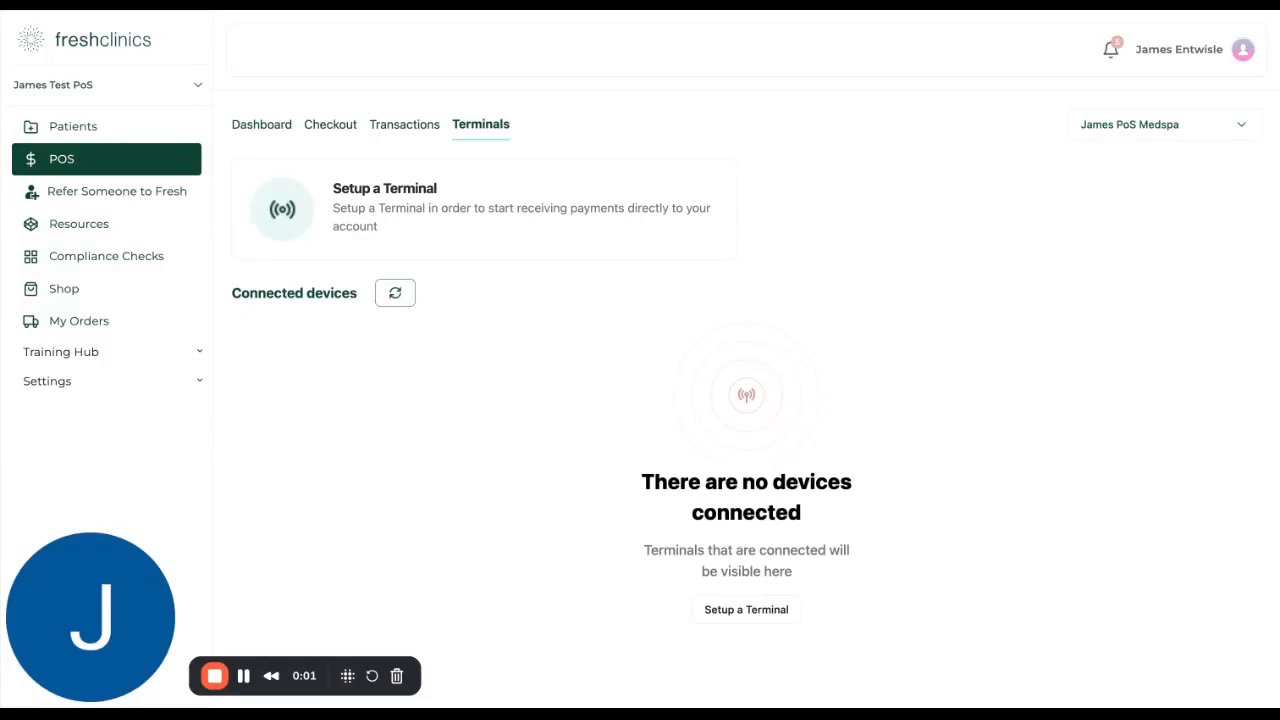Click the Setup a Terminal button
The width and height of the screenshot is (1280, 720).
click(x=746, y=610)
